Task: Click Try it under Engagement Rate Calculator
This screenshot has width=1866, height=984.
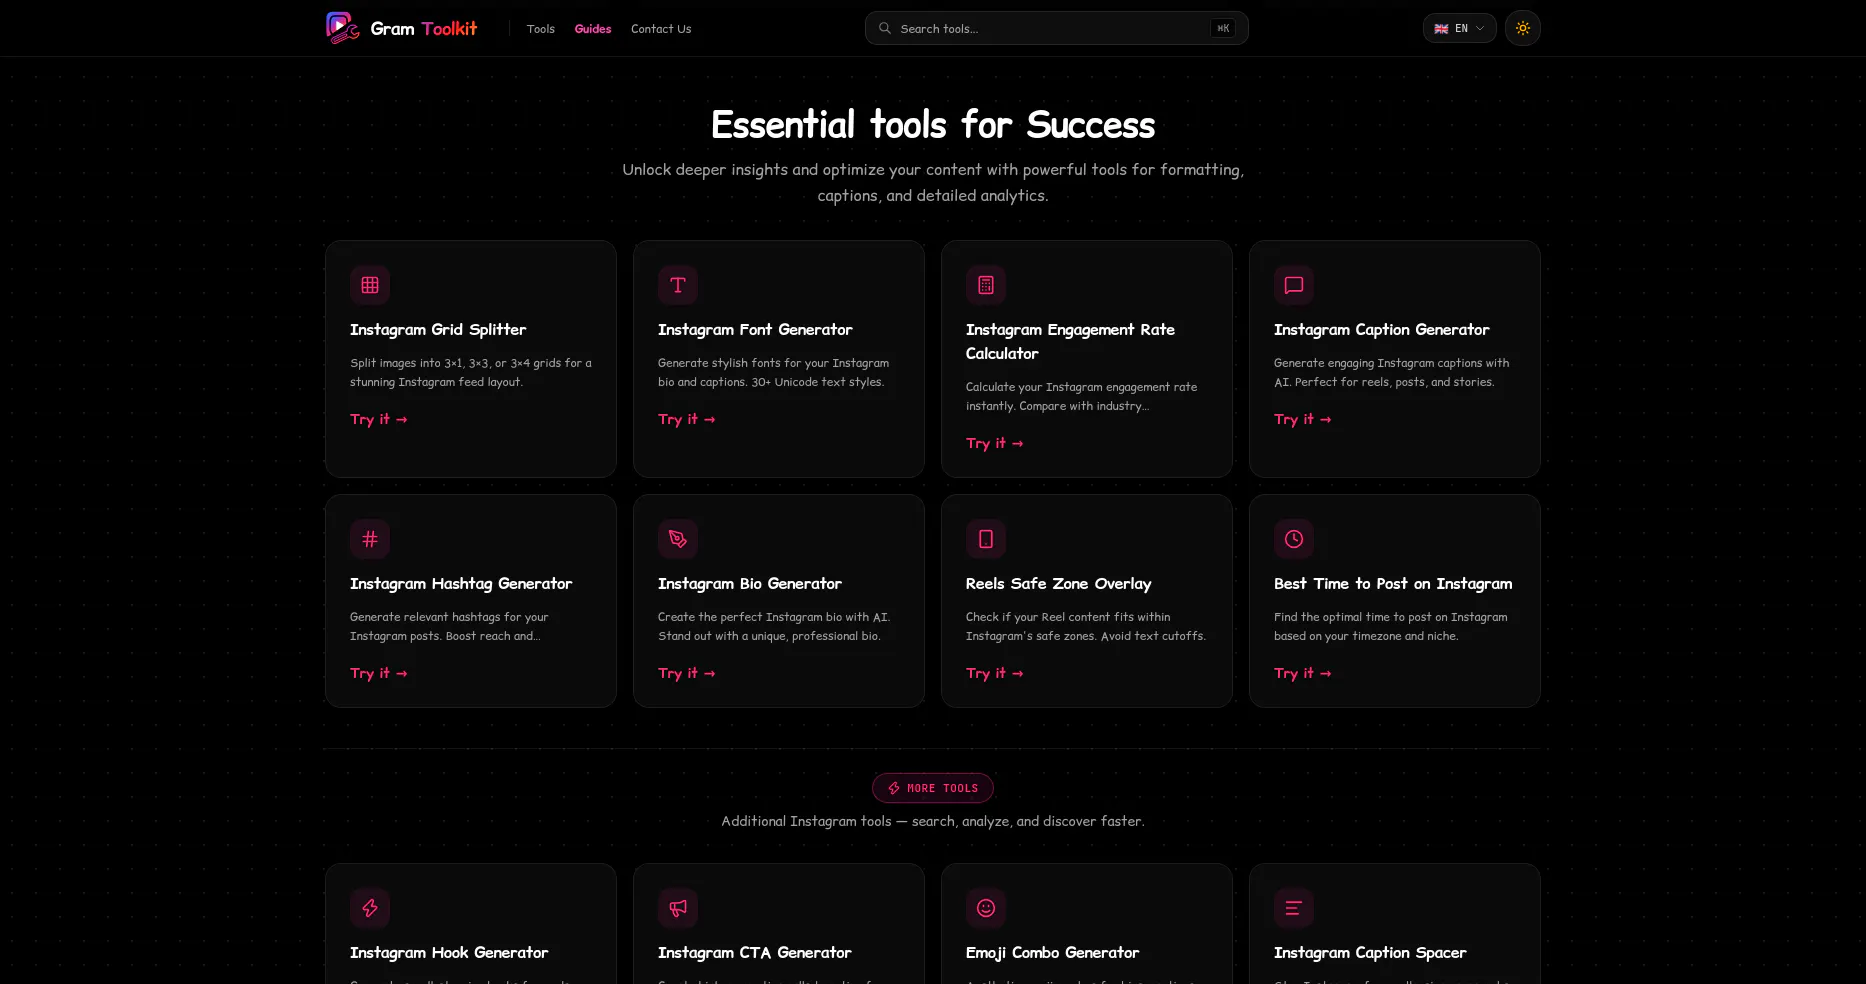Action: pyautogui.click(x=995, y=443)
